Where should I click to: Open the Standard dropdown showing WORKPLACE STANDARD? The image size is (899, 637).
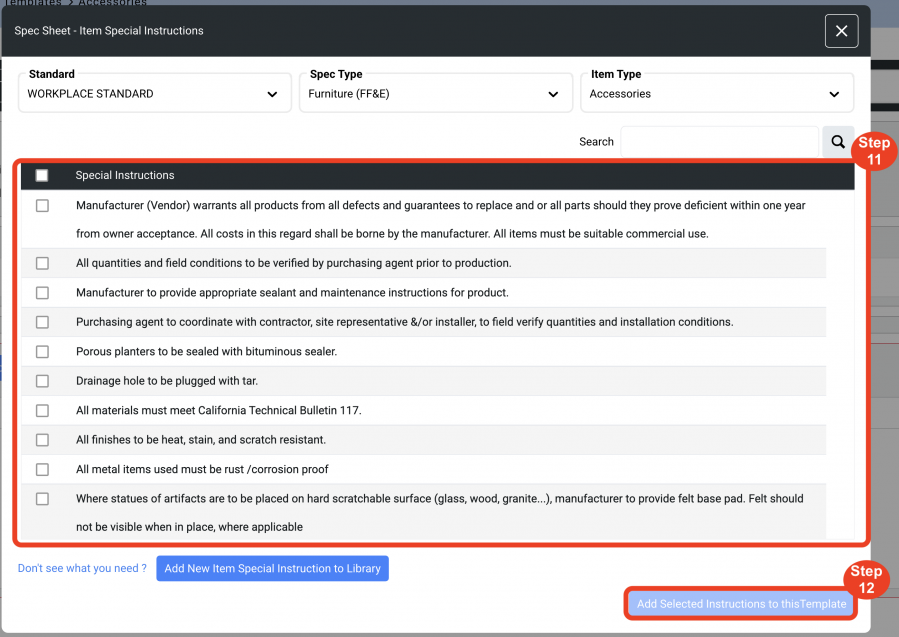(155, 93)
